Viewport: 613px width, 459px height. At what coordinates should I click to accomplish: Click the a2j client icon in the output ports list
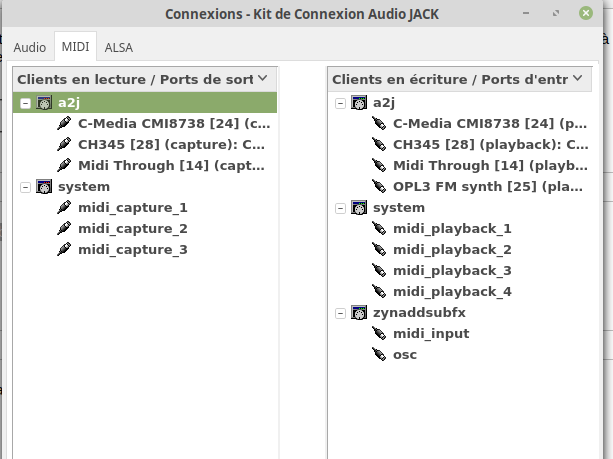[43, 102]
